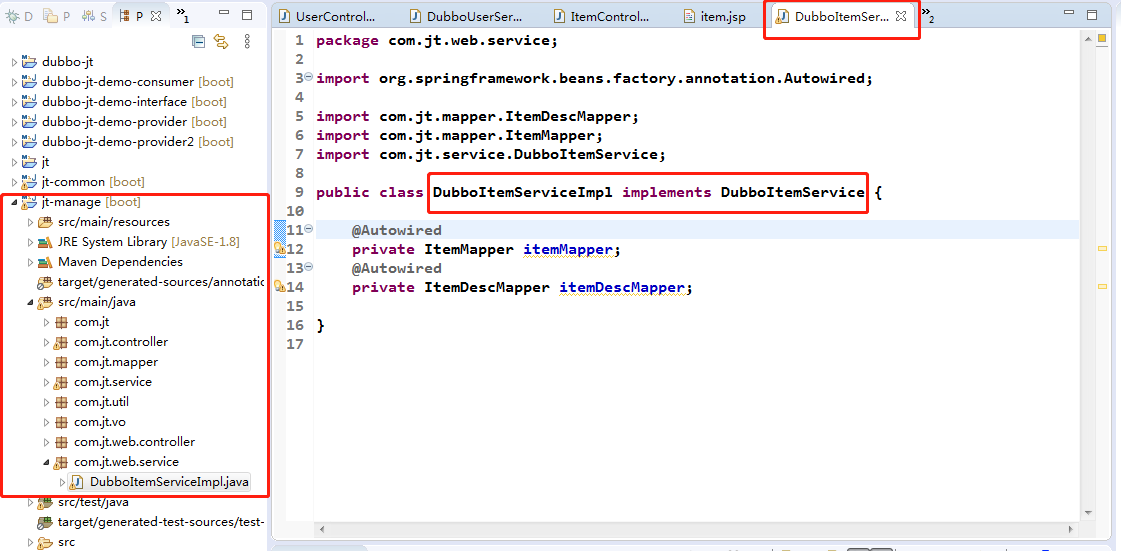Click DubboItemServiceImpl class name in code
The height and width of the screenshot is (551, 1121).
pyautogui.click(x=523, y=192)
